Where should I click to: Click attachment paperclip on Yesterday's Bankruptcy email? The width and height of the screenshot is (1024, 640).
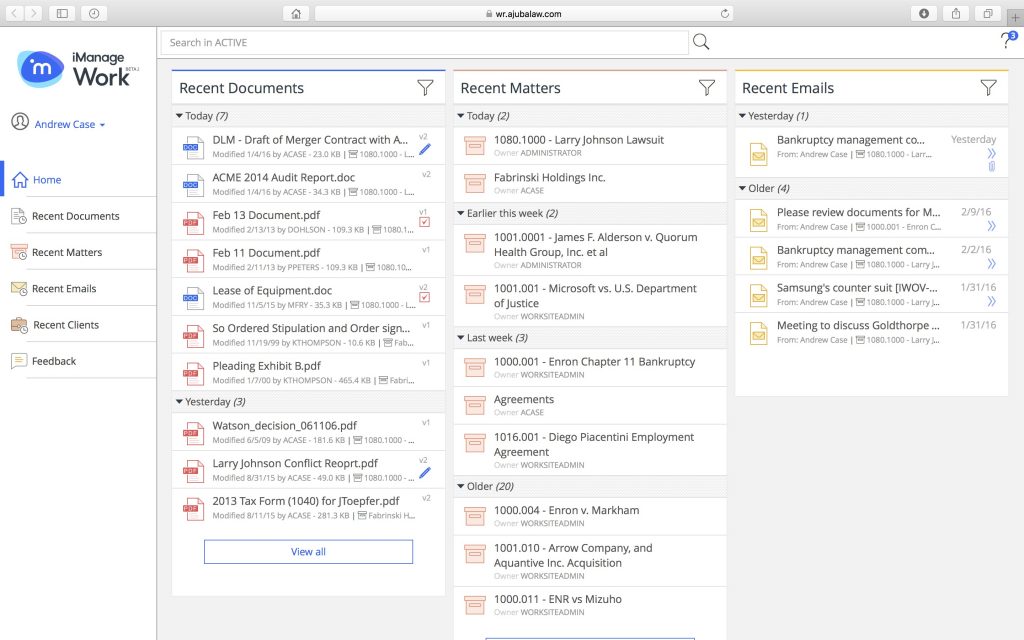[x=991, y=167]
